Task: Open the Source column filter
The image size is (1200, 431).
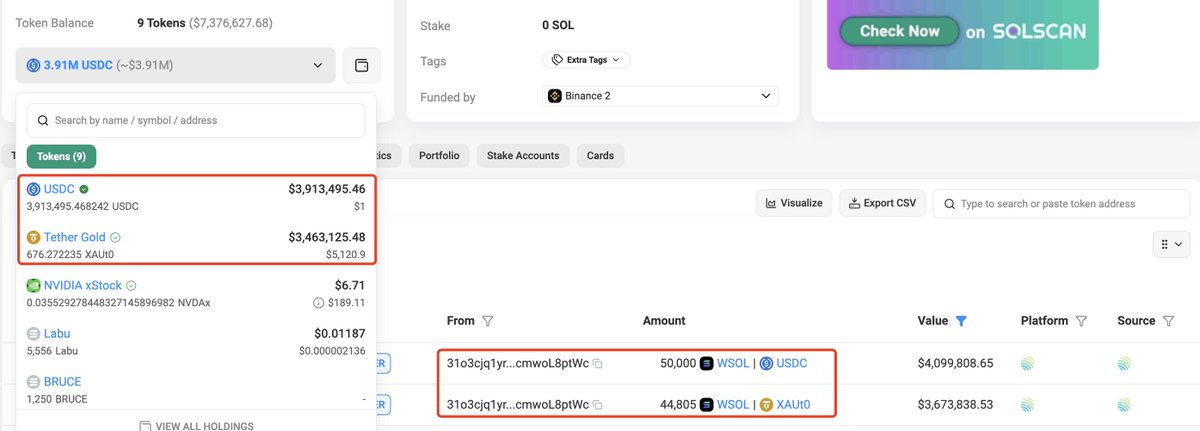Action: [x=1165, y=321]
